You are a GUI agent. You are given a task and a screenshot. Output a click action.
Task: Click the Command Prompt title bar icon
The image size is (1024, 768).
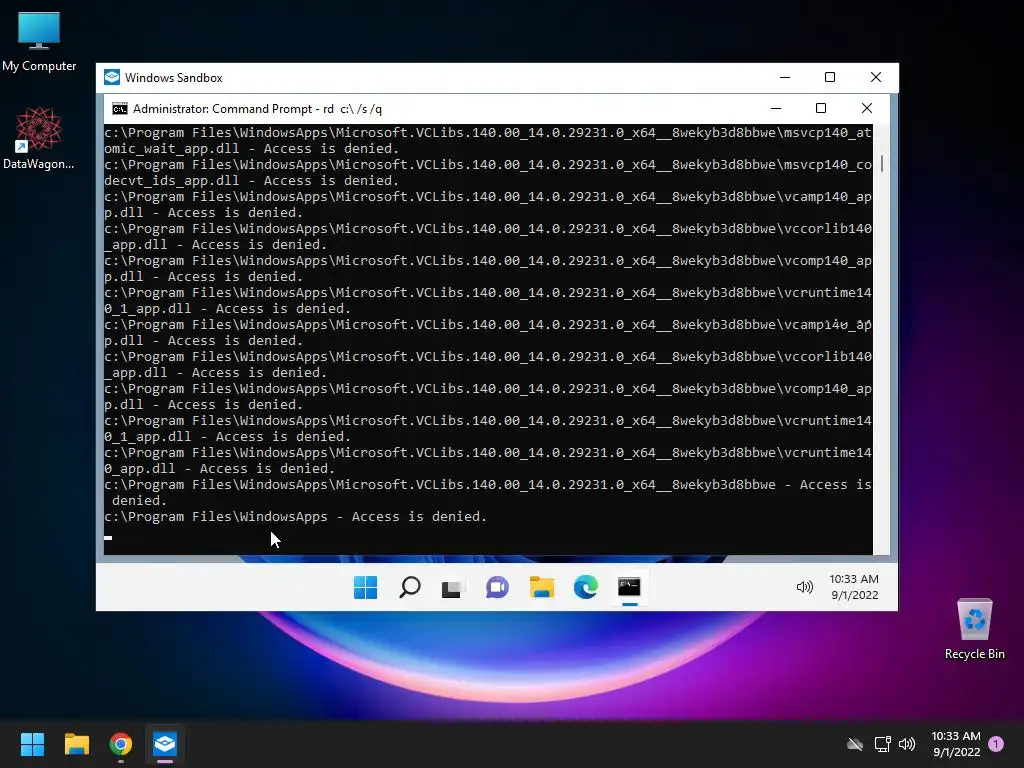point(120,108)
